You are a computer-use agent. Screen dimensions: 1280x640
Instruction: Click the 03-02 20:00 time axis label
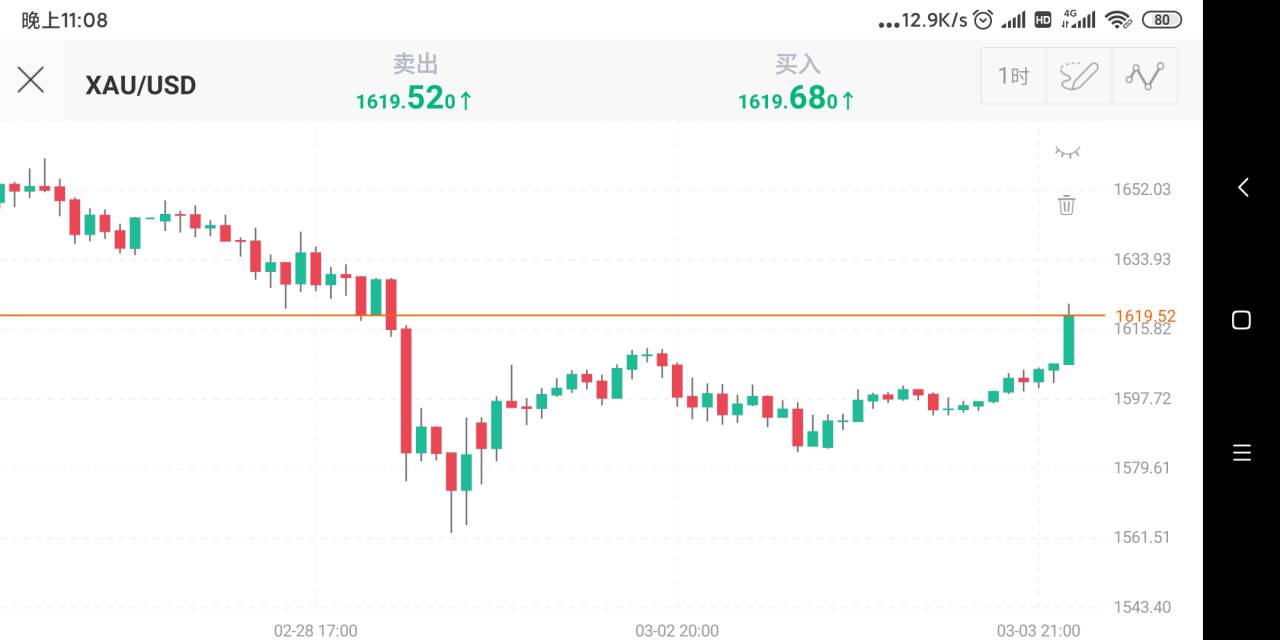pyautogui.click(x=677, y=631)
